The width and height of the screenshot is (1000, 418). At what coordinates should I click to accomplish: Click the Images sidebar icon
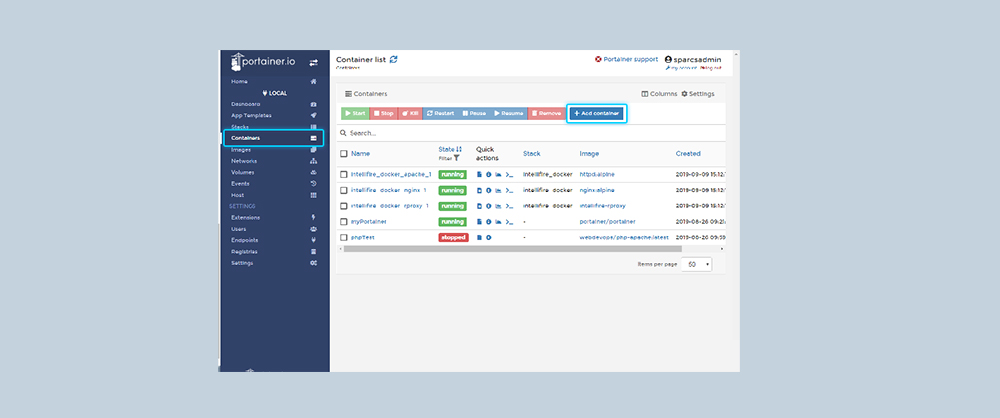click(x=313, y=149)
